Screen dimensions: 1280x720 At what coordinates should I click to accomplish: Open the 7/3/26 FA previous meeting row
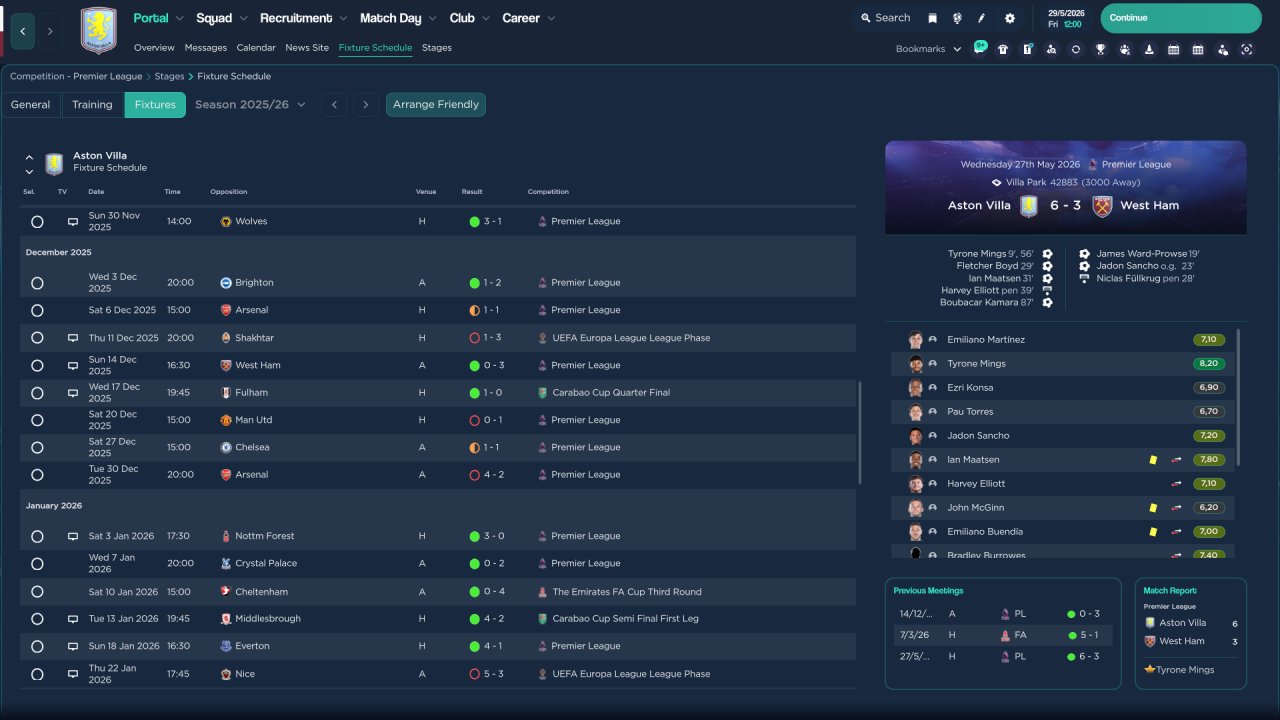1003,635
